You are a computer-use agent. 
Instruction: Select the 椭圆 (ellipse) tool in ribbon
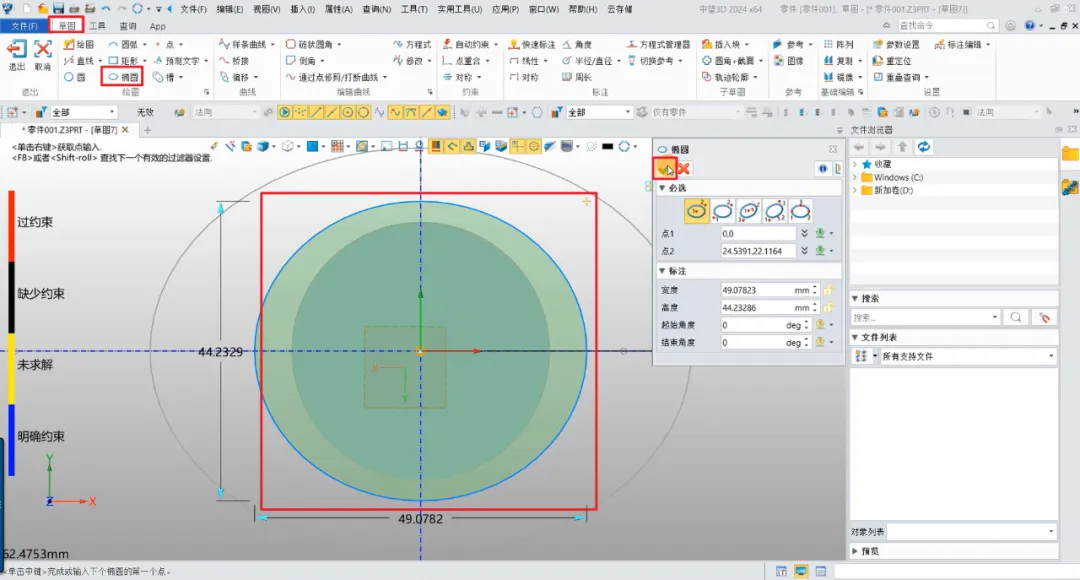coord(123,77)
